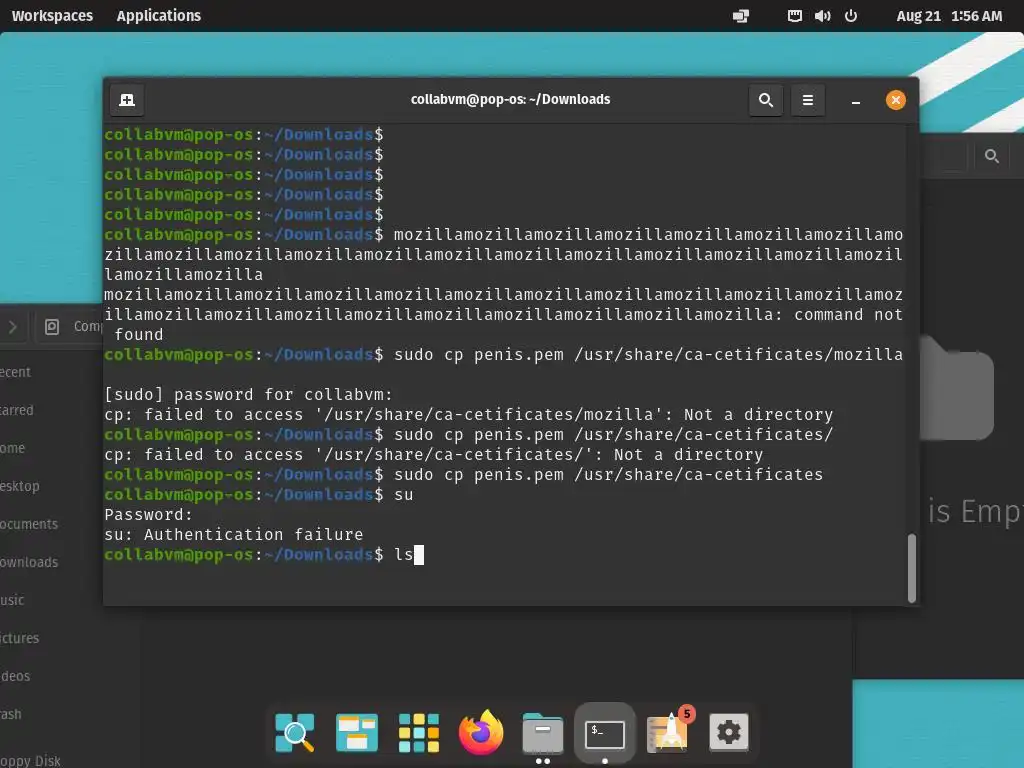Image resolution: width=1024 pixels, height=768 pixels.
Task: Select Videos in Files sidebar
Action: point(15,676)
